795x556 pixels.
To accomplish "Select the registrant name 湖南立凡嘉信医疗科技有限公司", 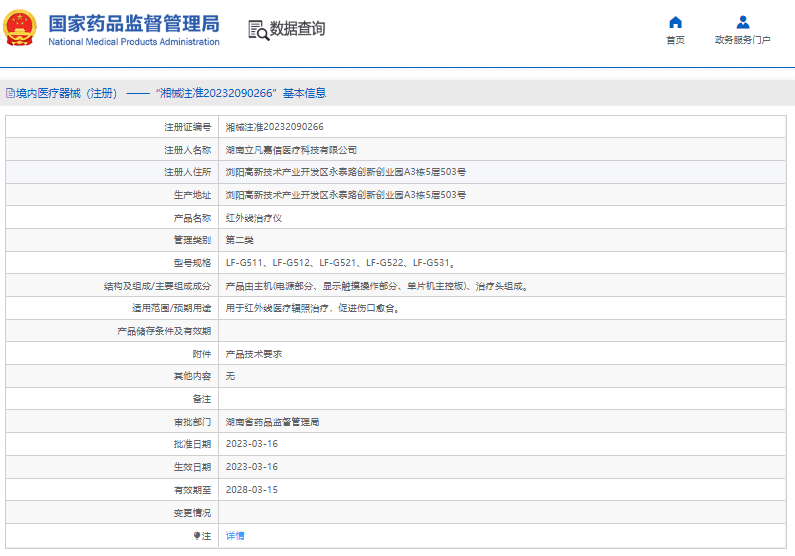I will click(291, 150).
